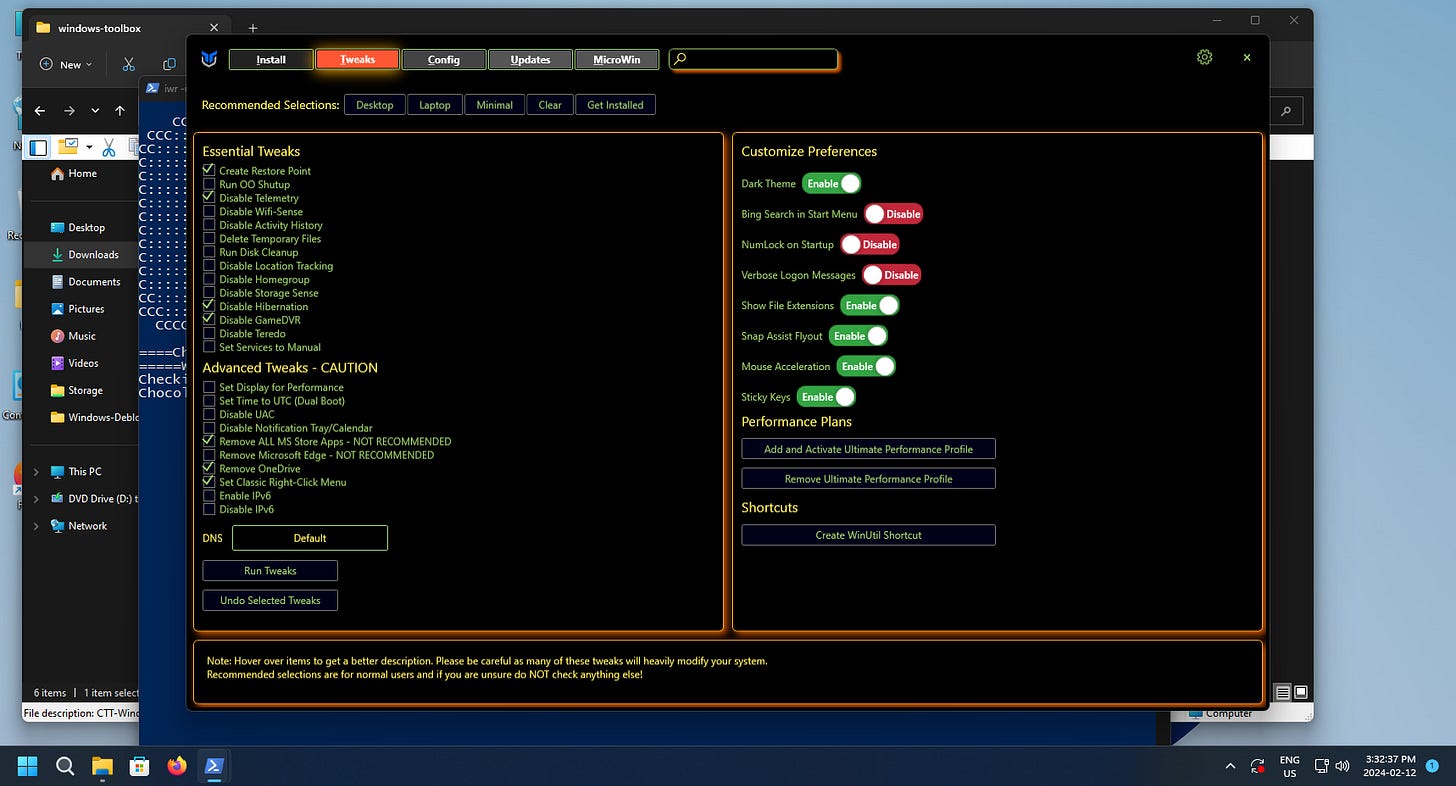1456x786 pixels.
Task: Go back in File Explorer
Action: click(x=40, y=111)
